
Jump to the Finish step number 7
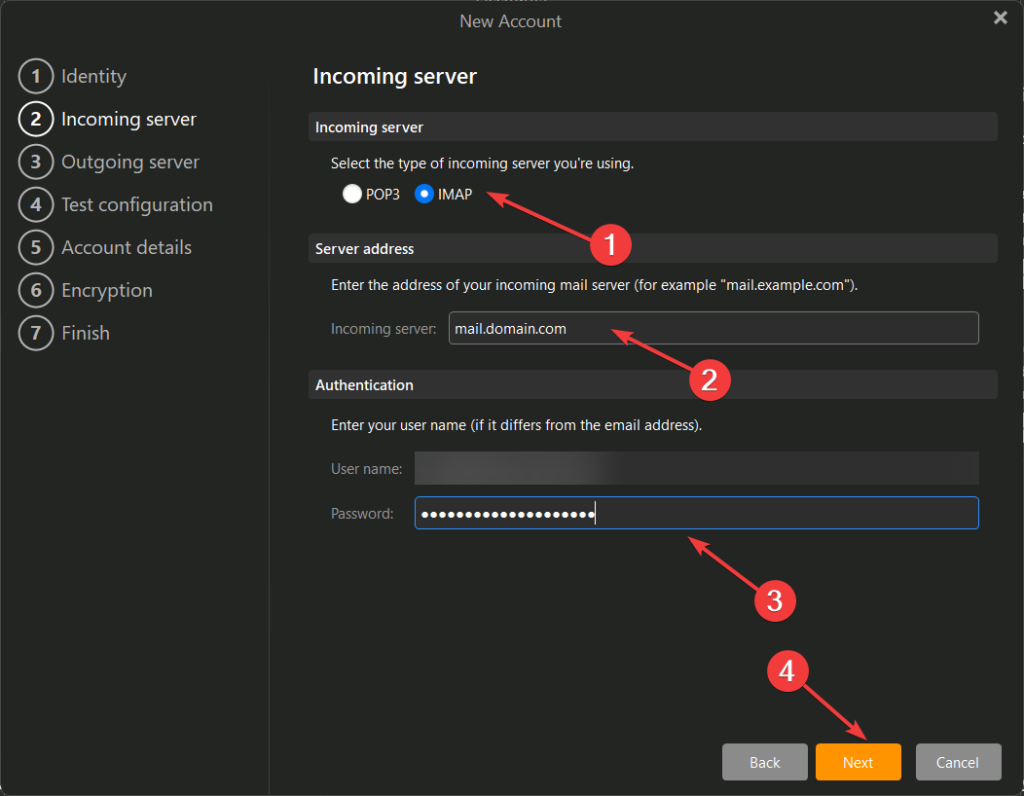[35, 334]
